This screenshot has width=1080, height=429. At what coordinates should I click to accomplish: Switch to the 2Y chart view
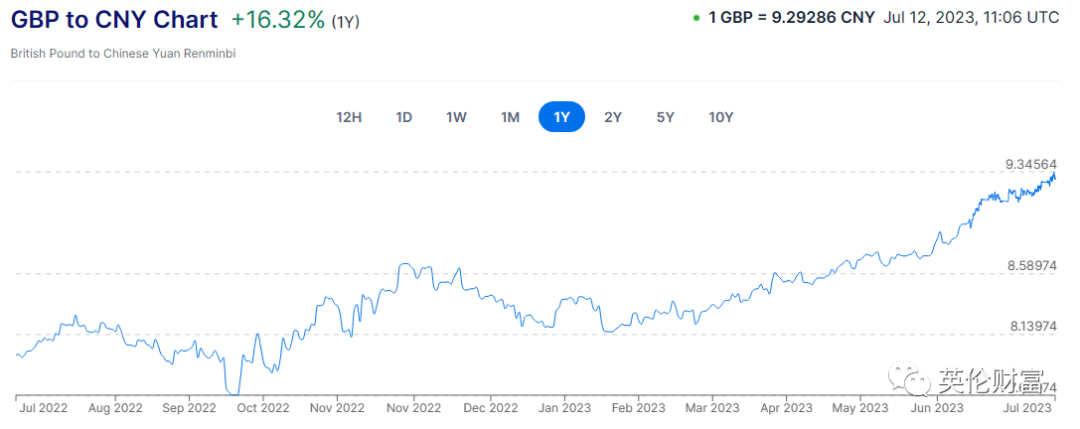(x=613, y=117)
